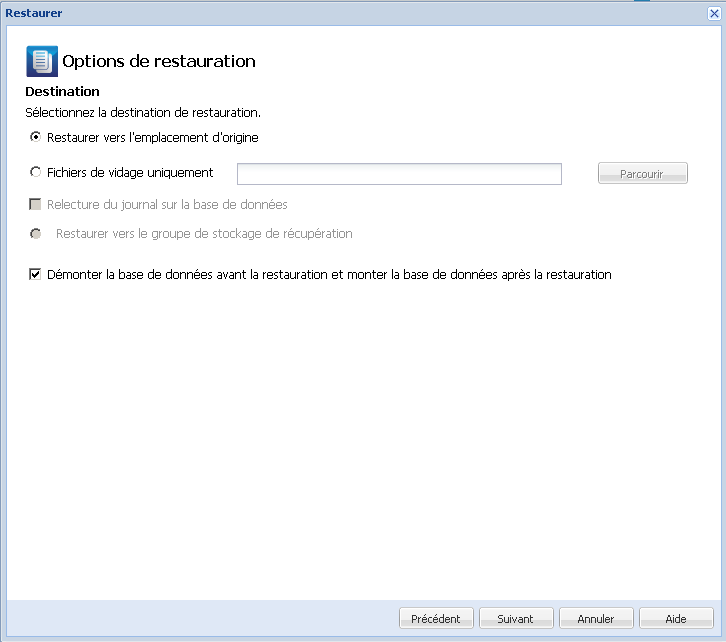Select Restaurer vers l'emplacement d'origine option
726x642 pixels.
coord(35,137)
